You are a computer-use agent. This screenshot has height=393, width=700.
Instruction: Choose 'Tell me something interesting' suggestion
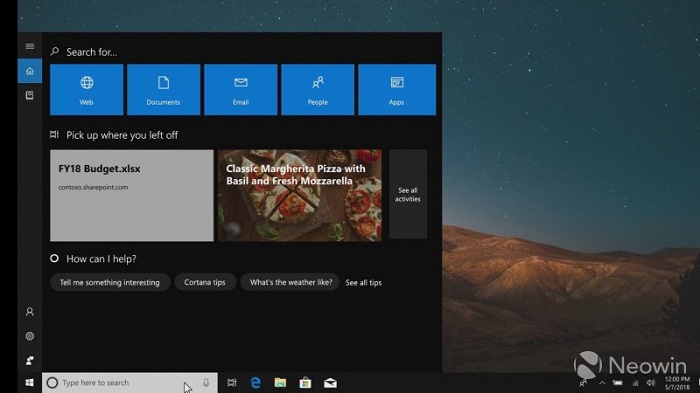110,282
